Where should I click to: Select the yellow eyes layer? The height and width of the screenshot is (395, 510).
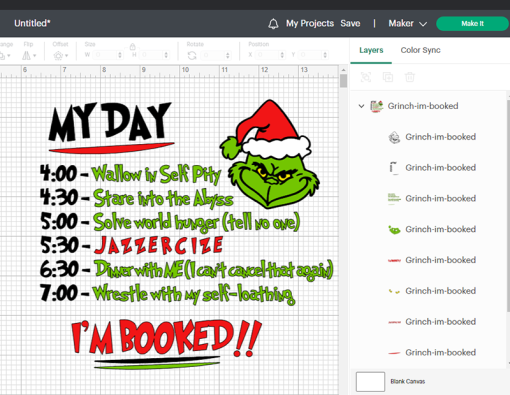432,291
